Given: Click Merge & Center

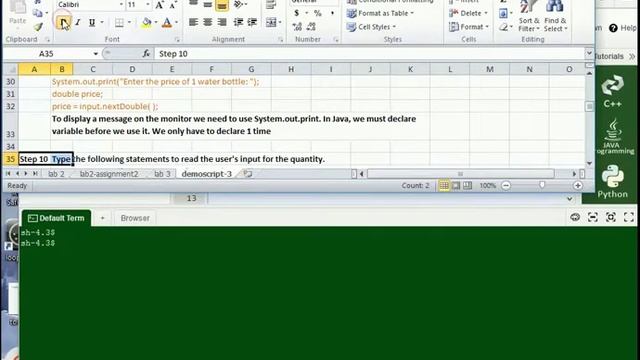Looking at the screenshot, I should coord(271,22).
